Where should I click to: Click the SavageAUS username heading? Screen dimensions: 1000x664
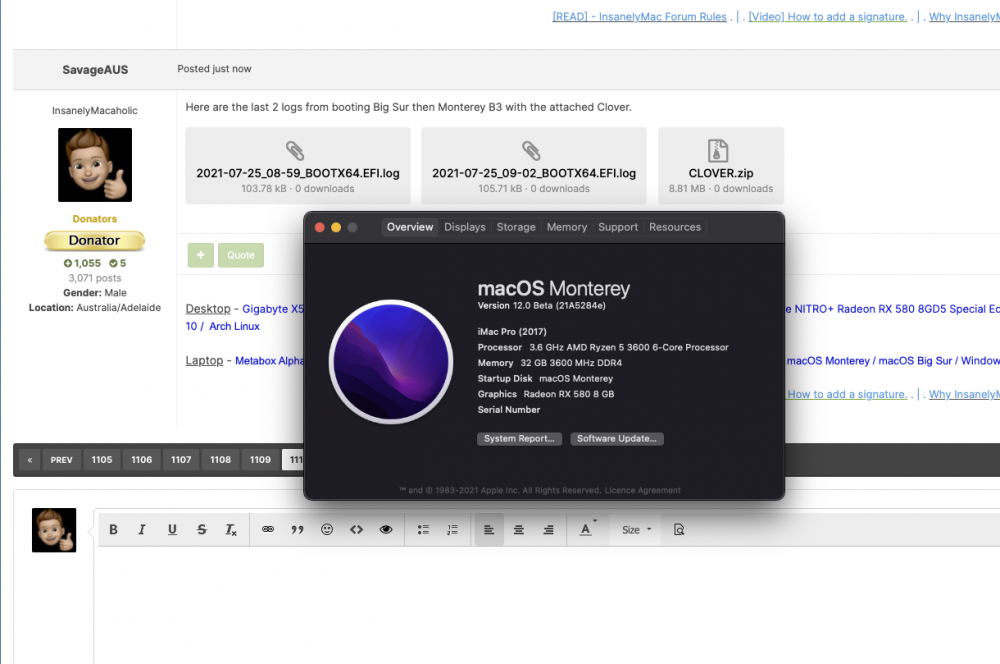(x=95, y=70)
